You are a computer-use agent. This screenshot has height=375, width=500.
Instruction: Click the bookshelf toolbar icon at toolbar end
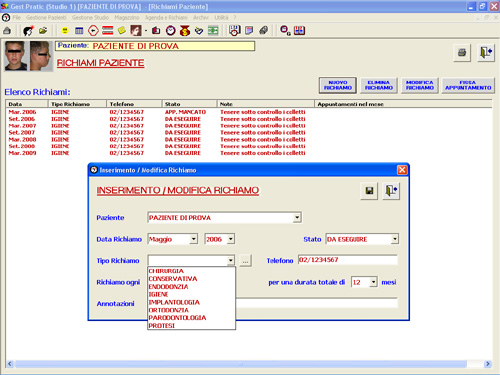click(299, 31)
